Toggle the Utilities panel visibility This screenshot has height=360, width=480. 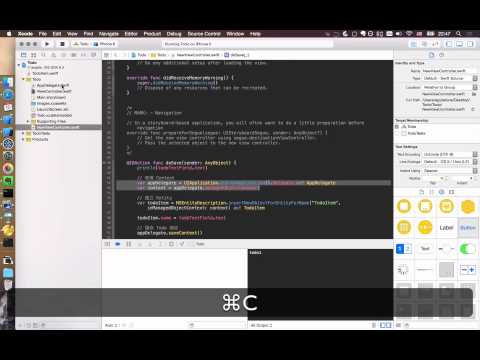(470, 44)
